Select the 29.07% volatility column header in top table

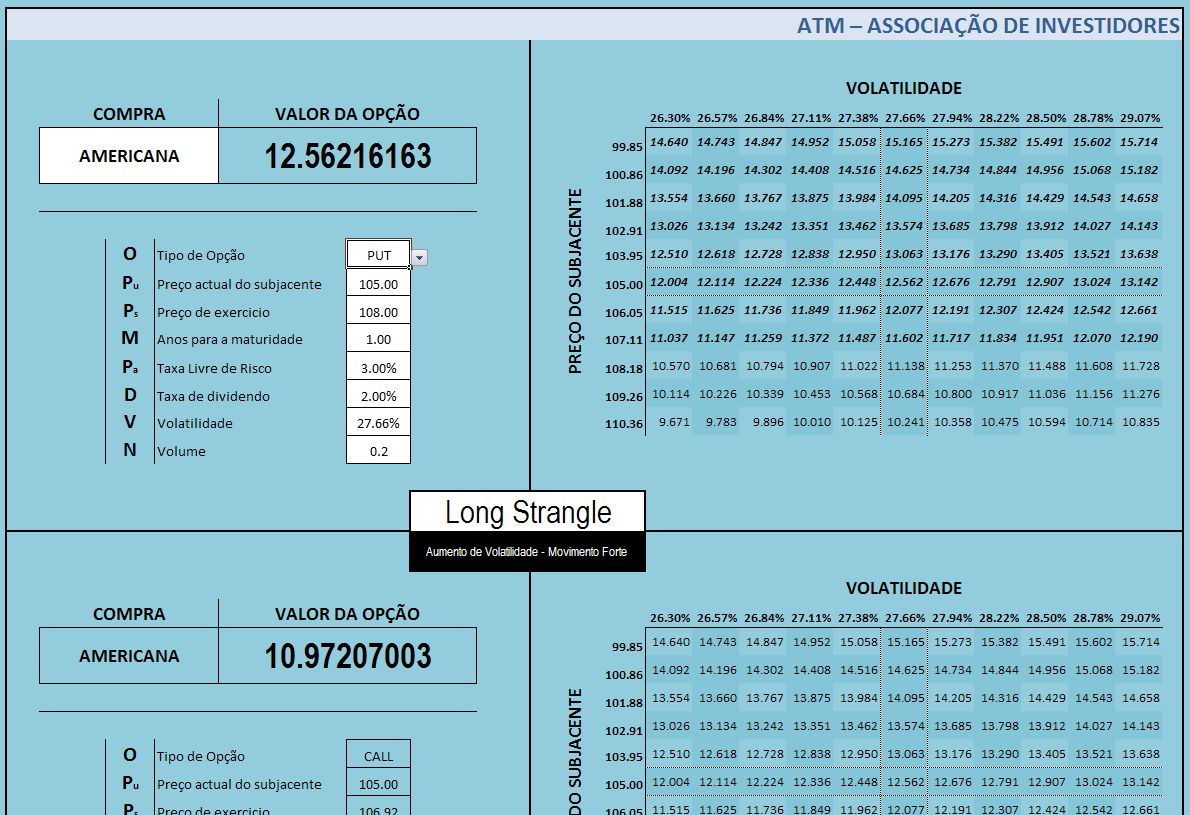pyautogui.click(x=1139, y=118)
